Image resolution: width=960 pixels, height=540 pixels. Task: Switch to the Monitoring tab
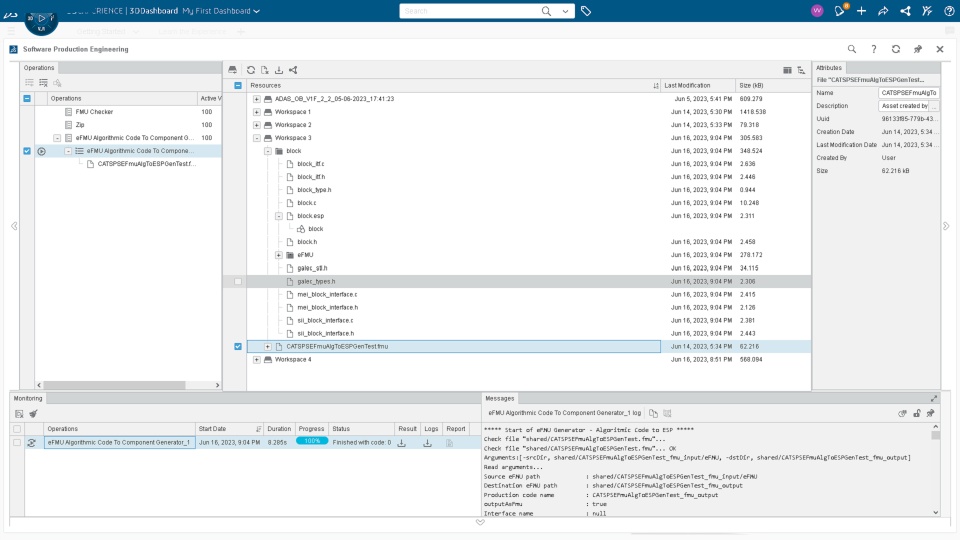28,399
